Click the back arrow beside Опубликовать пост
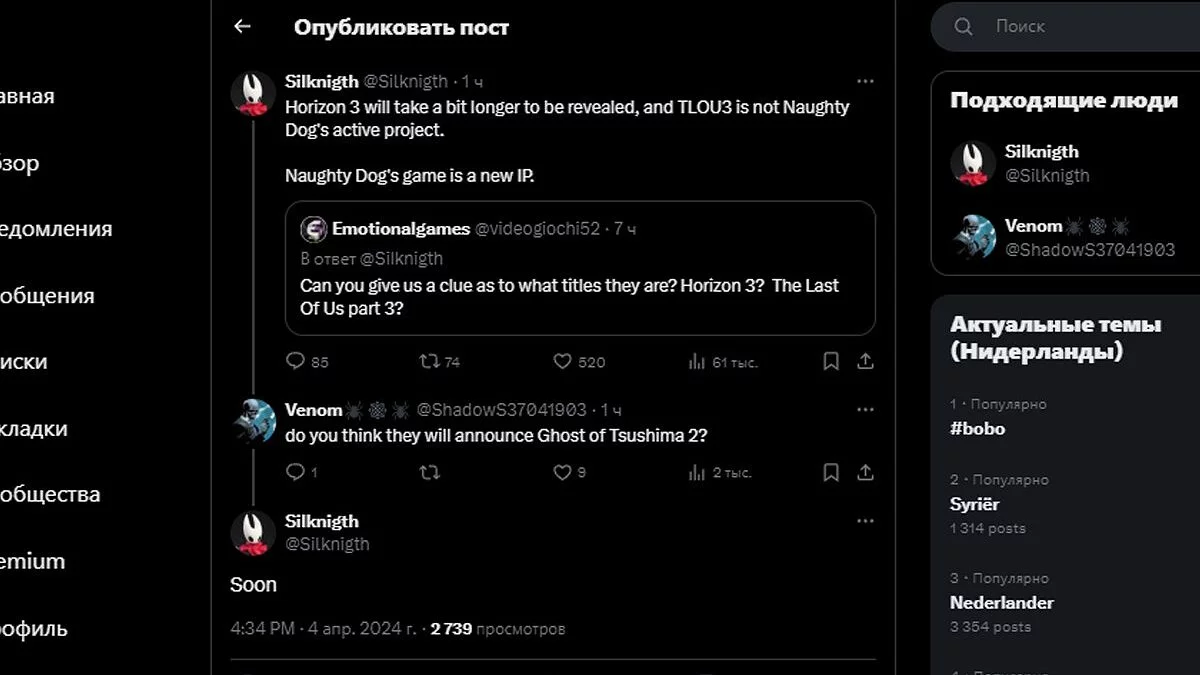 tap(242, 27)
